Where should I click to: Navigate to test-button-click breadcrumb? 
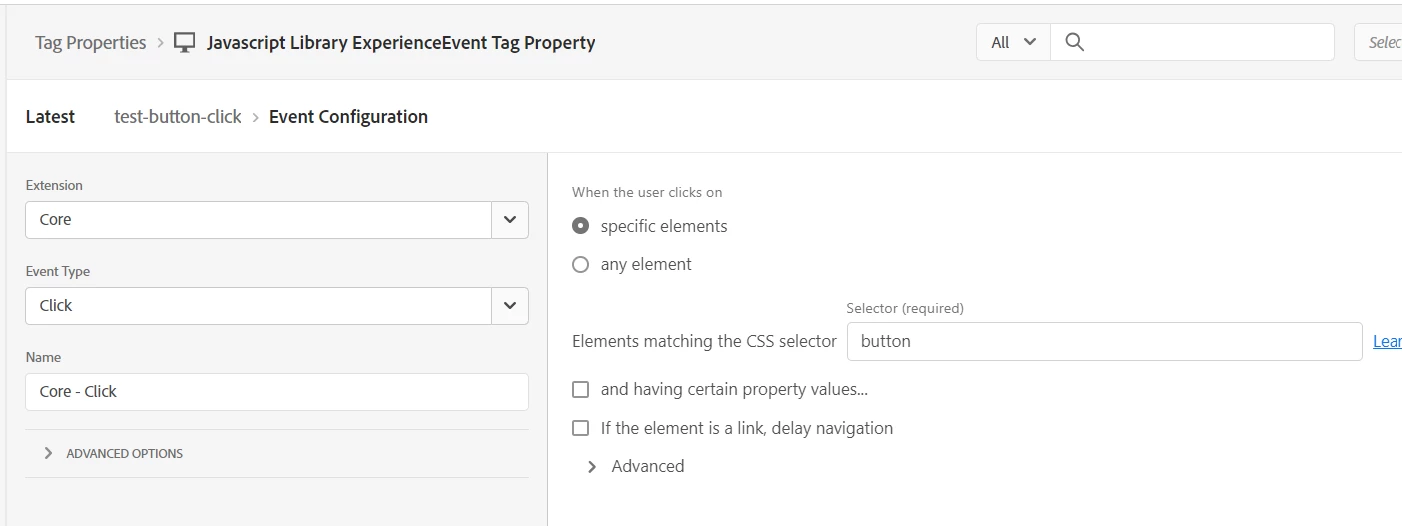[178, 117]
